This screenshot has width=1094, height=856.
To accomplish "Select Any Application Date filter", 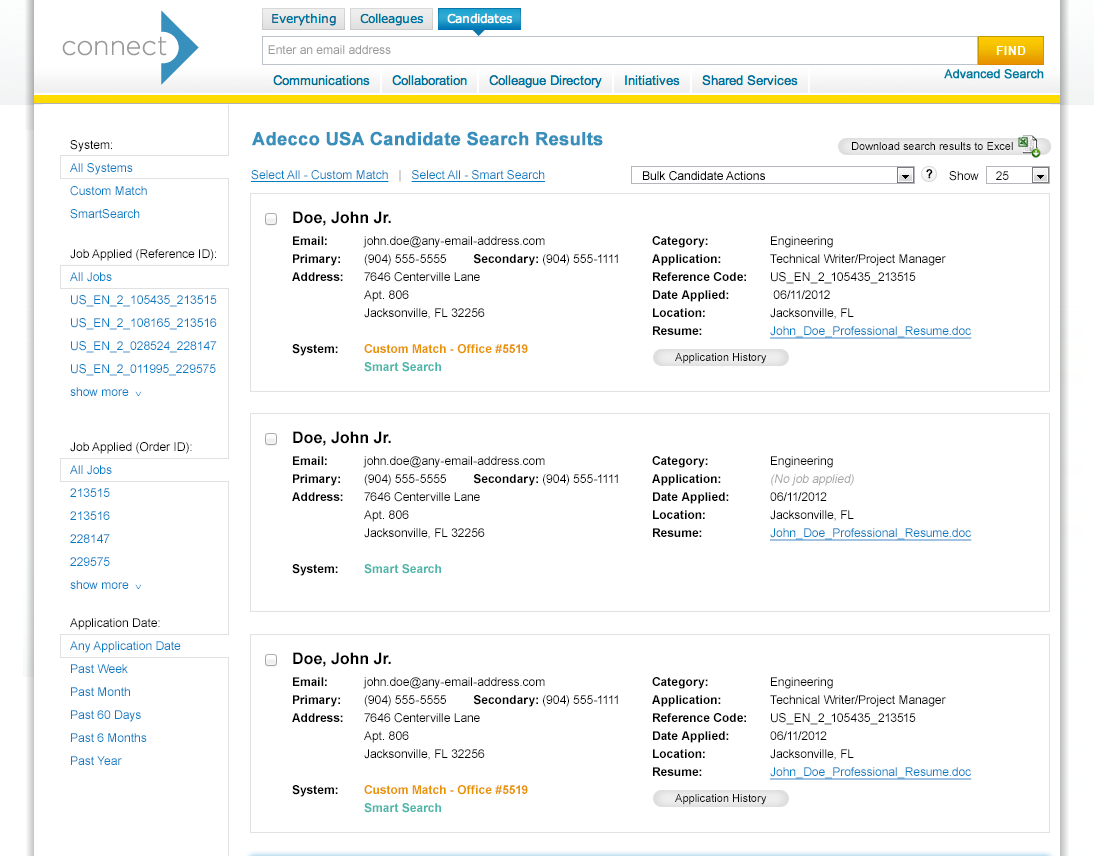I will (125, 646).
